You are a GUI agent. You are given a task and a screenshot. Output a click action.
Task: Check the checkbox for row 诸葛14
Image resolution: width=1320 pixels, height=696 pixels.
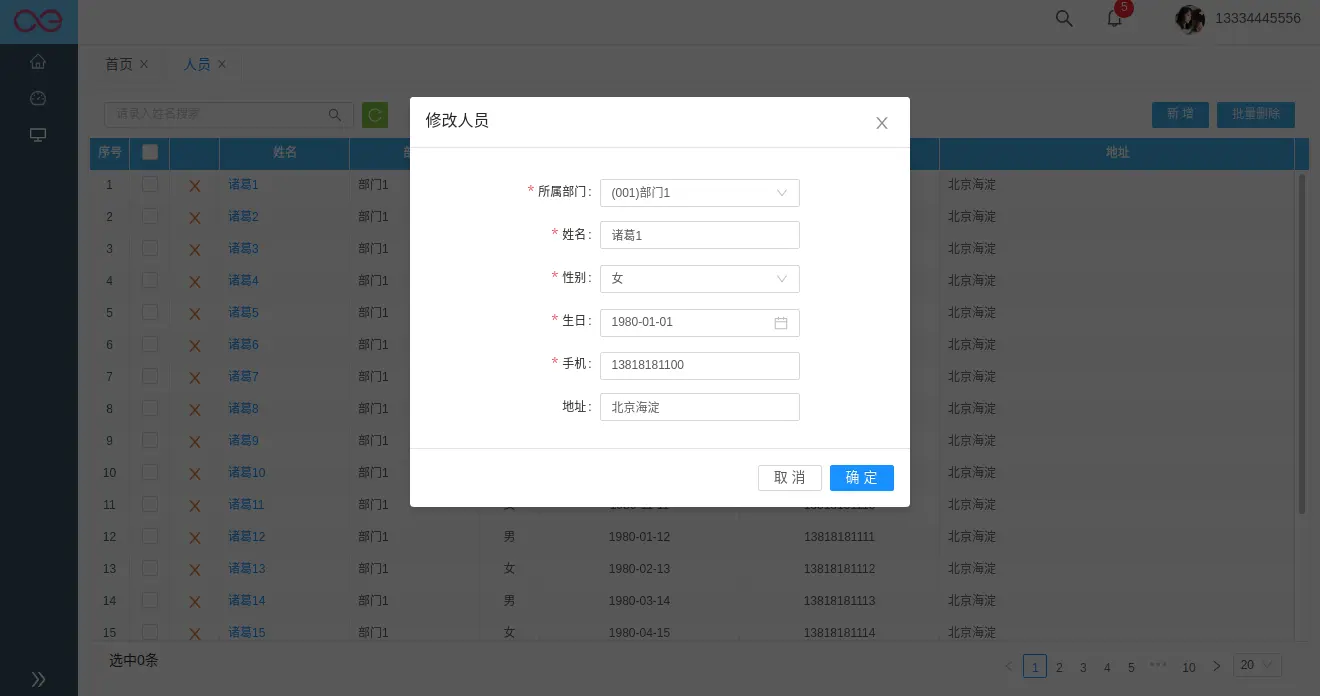coord(150,600)
